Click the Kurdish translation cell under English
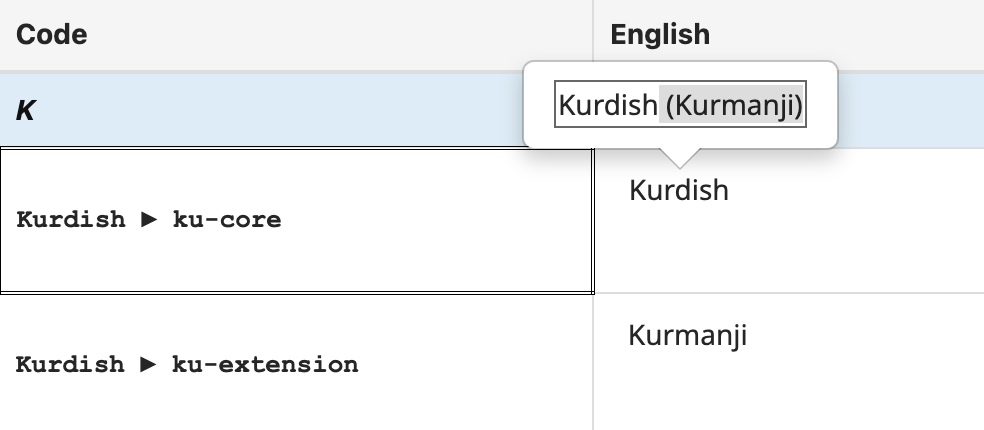This screenshot has height=430, width=984. [x=679, y=190]
